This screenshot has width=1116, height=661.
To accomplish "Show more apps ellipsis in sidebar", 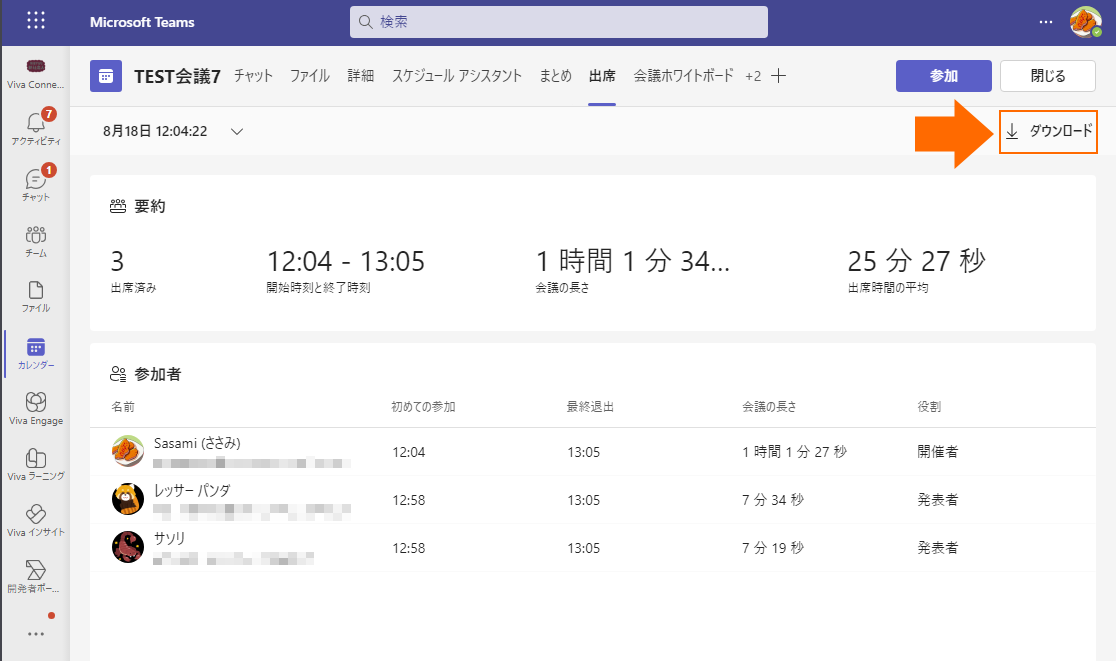I will (x=36, y=634).
